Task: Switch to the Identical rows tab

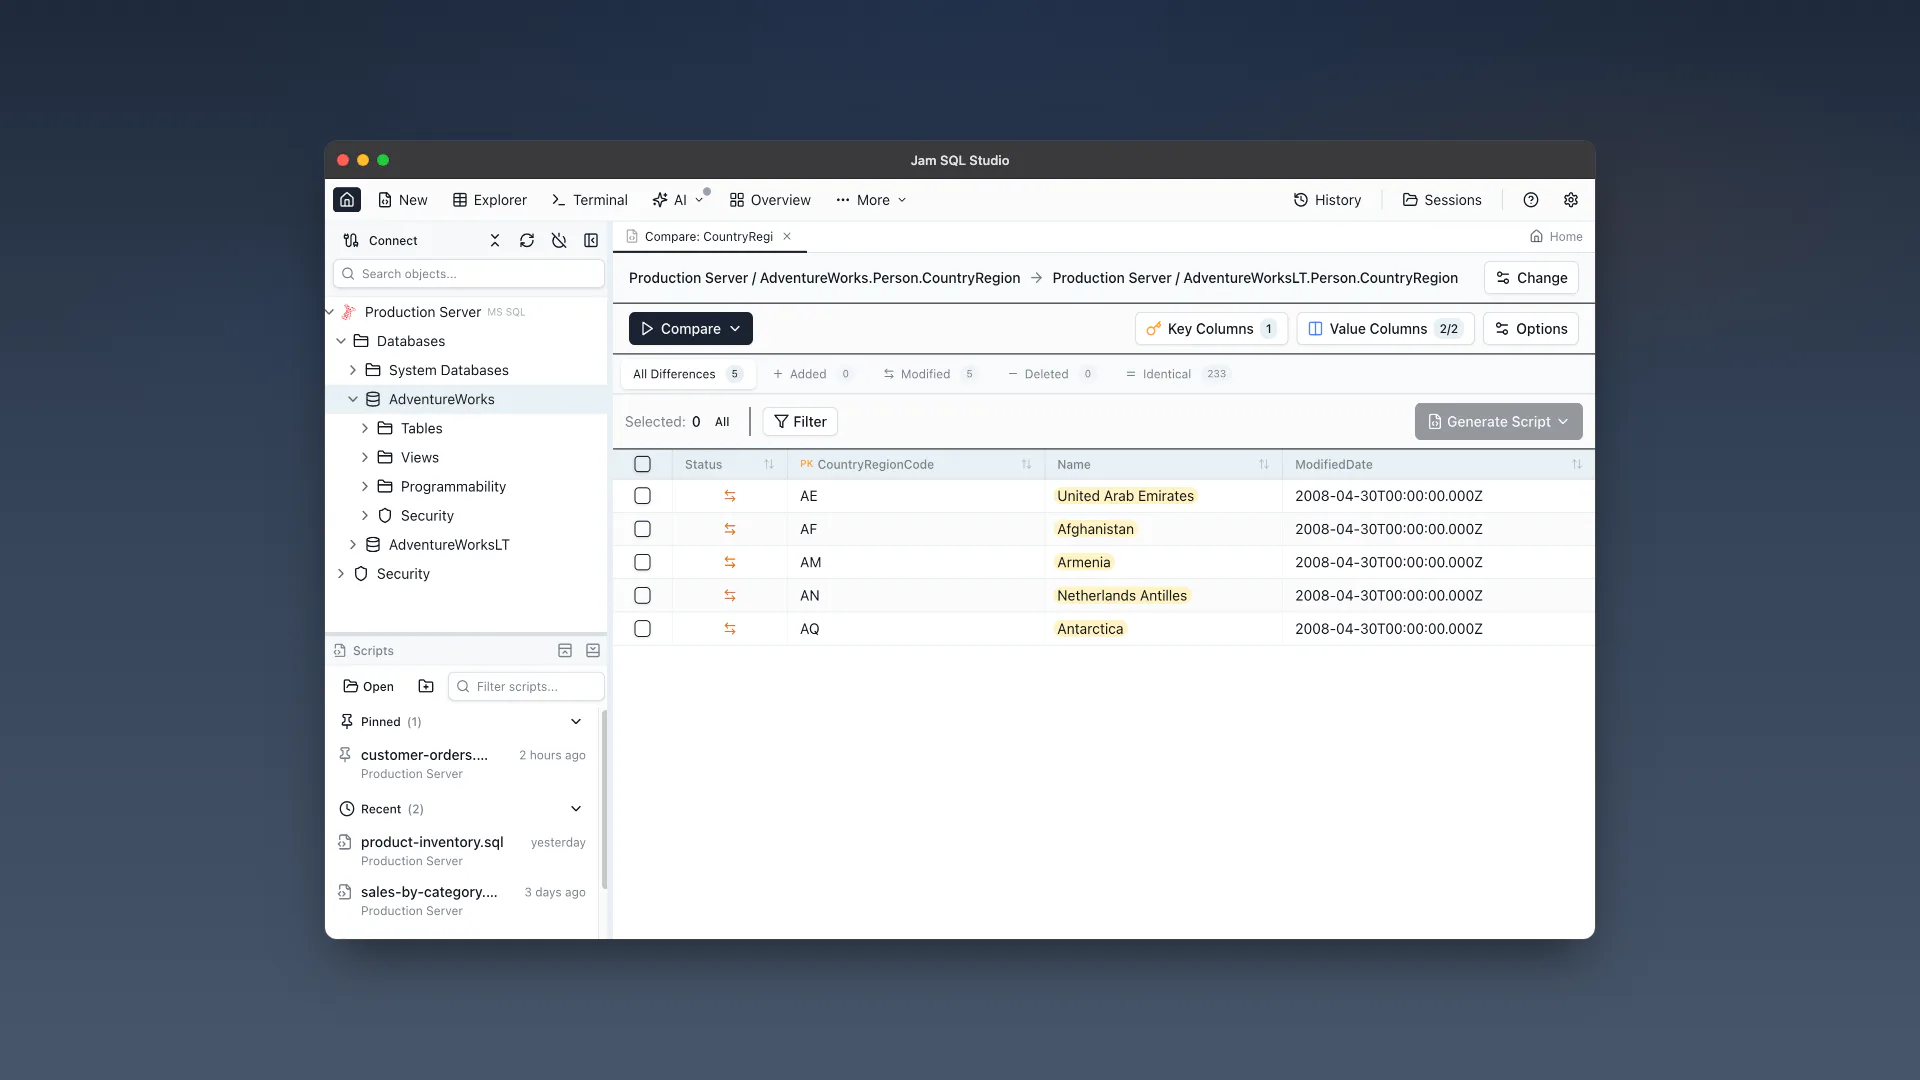Action: pos(1177,374)
